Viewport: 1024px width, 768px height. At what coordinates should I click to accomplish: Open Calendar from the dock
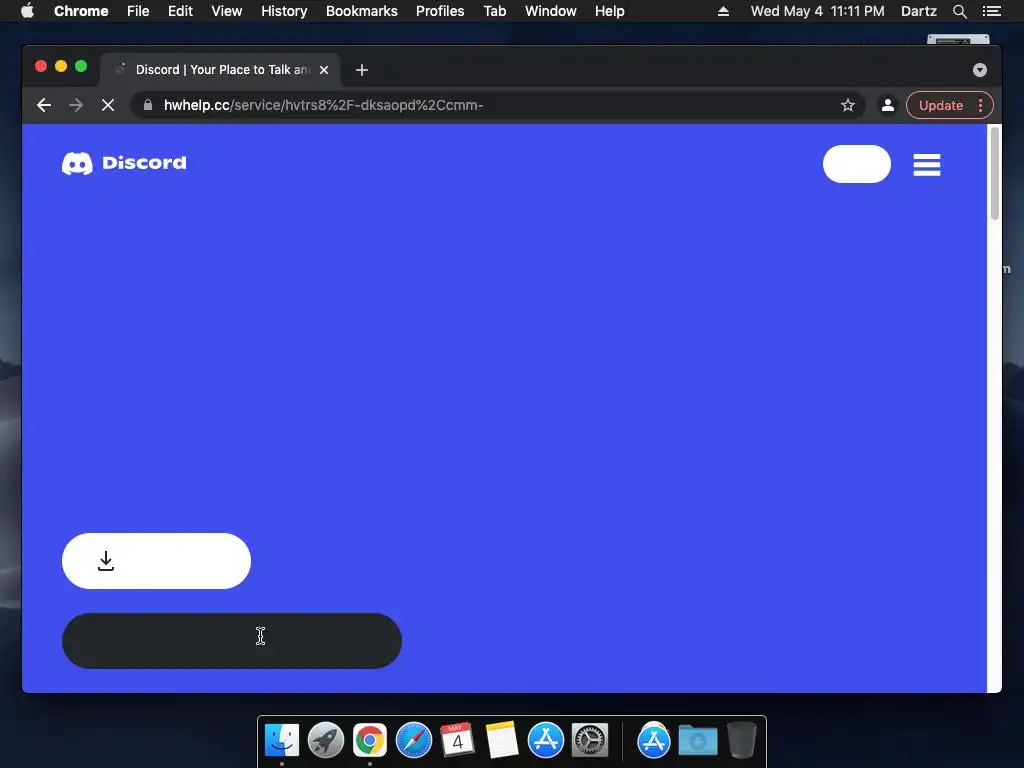click(457, 741)
